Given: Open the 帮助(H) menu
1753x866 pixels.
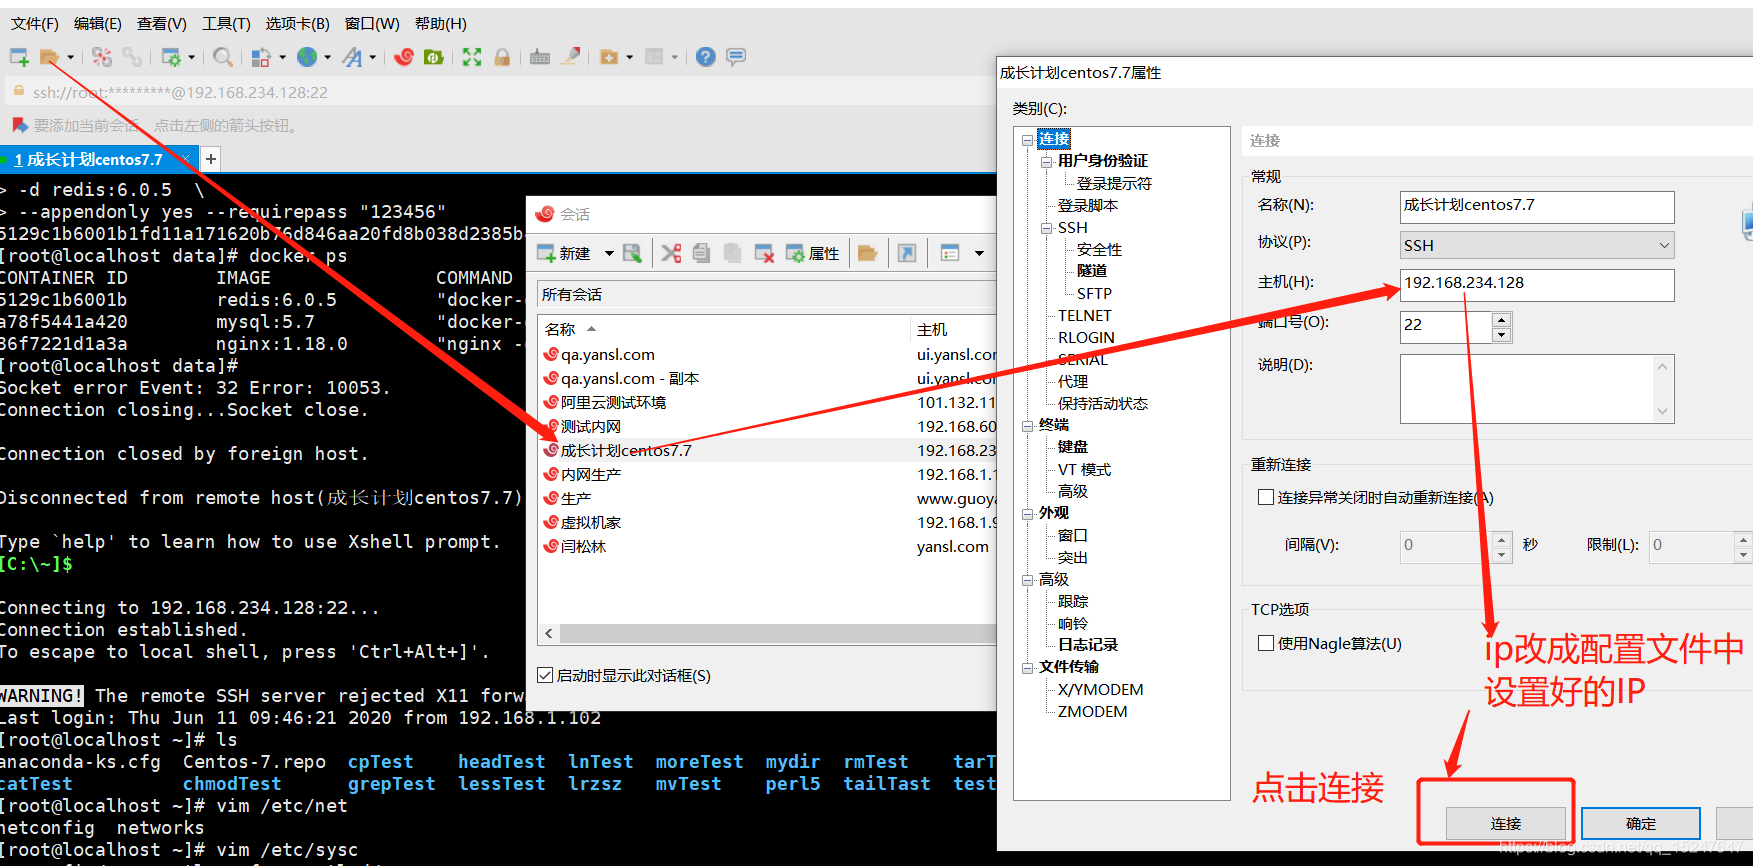Looking at the screenshot, I should click(x=440, y=23).
